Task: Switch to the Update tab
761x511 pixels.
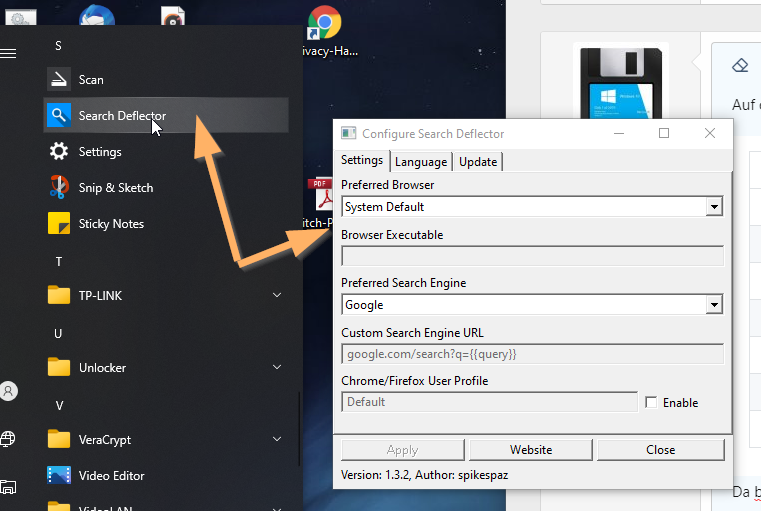Action: coord(478,162)
